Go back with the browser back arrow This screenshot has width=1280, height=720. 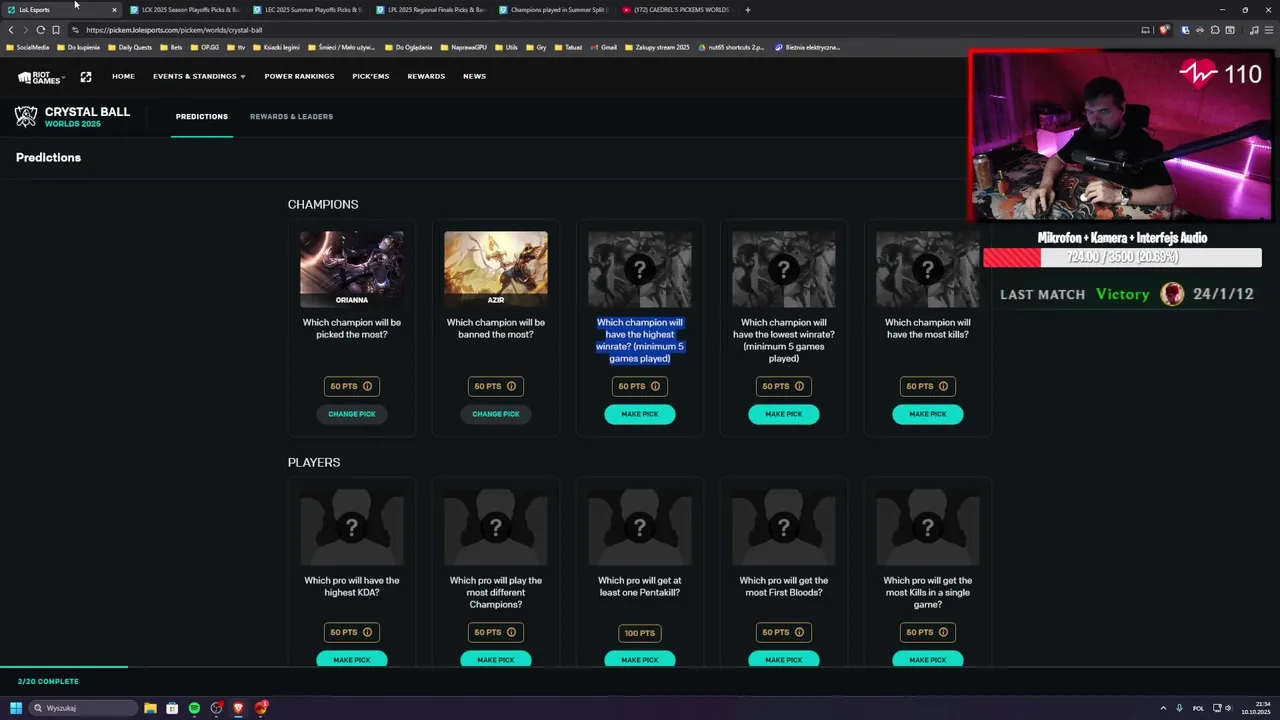11,30
